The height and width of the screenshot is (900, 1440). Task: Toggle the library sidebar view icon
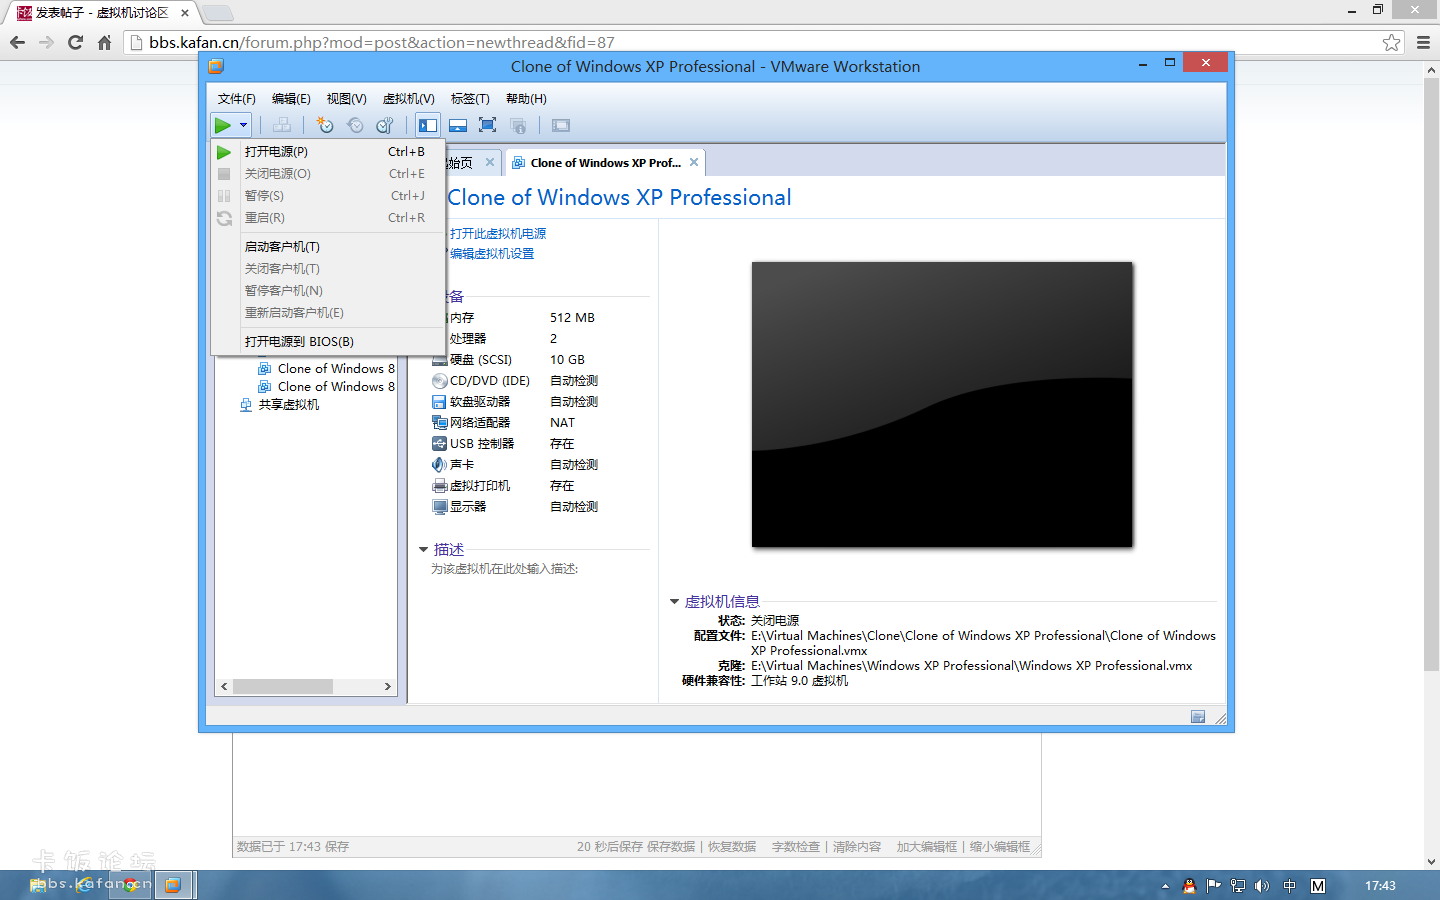[428, 125]
